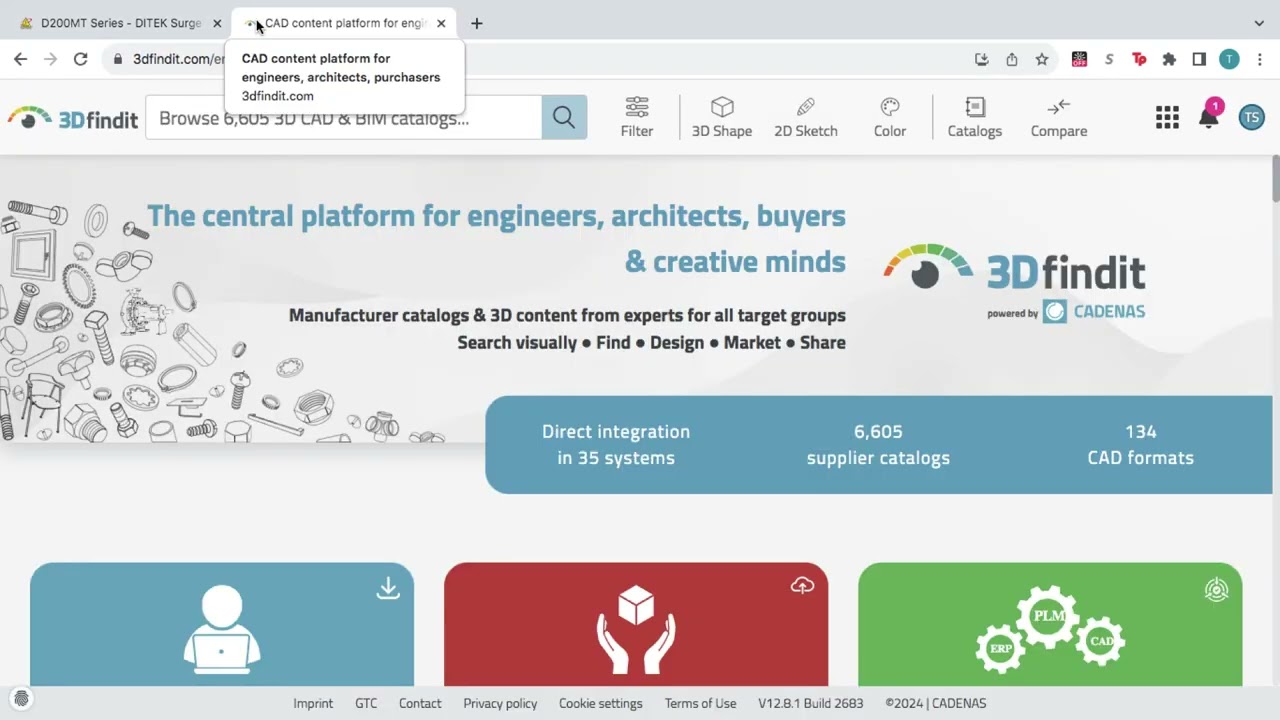
Task: Bookmark this page with the star icon
Action: (1042, 59)
